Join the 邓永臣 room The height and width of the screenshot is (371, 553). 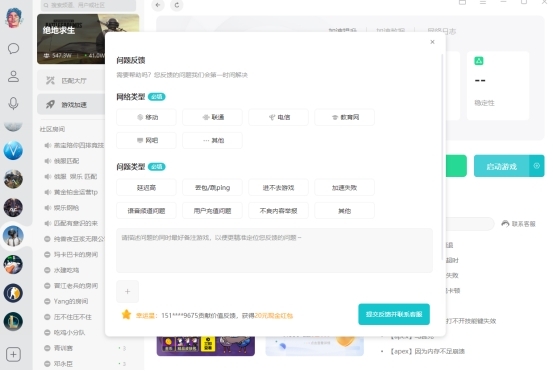(63, 364)
